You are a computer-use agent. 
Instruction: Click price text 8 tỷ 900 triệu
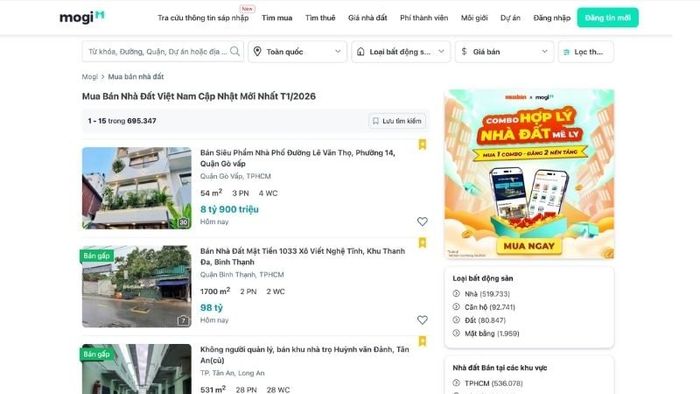tap(229, 209)
